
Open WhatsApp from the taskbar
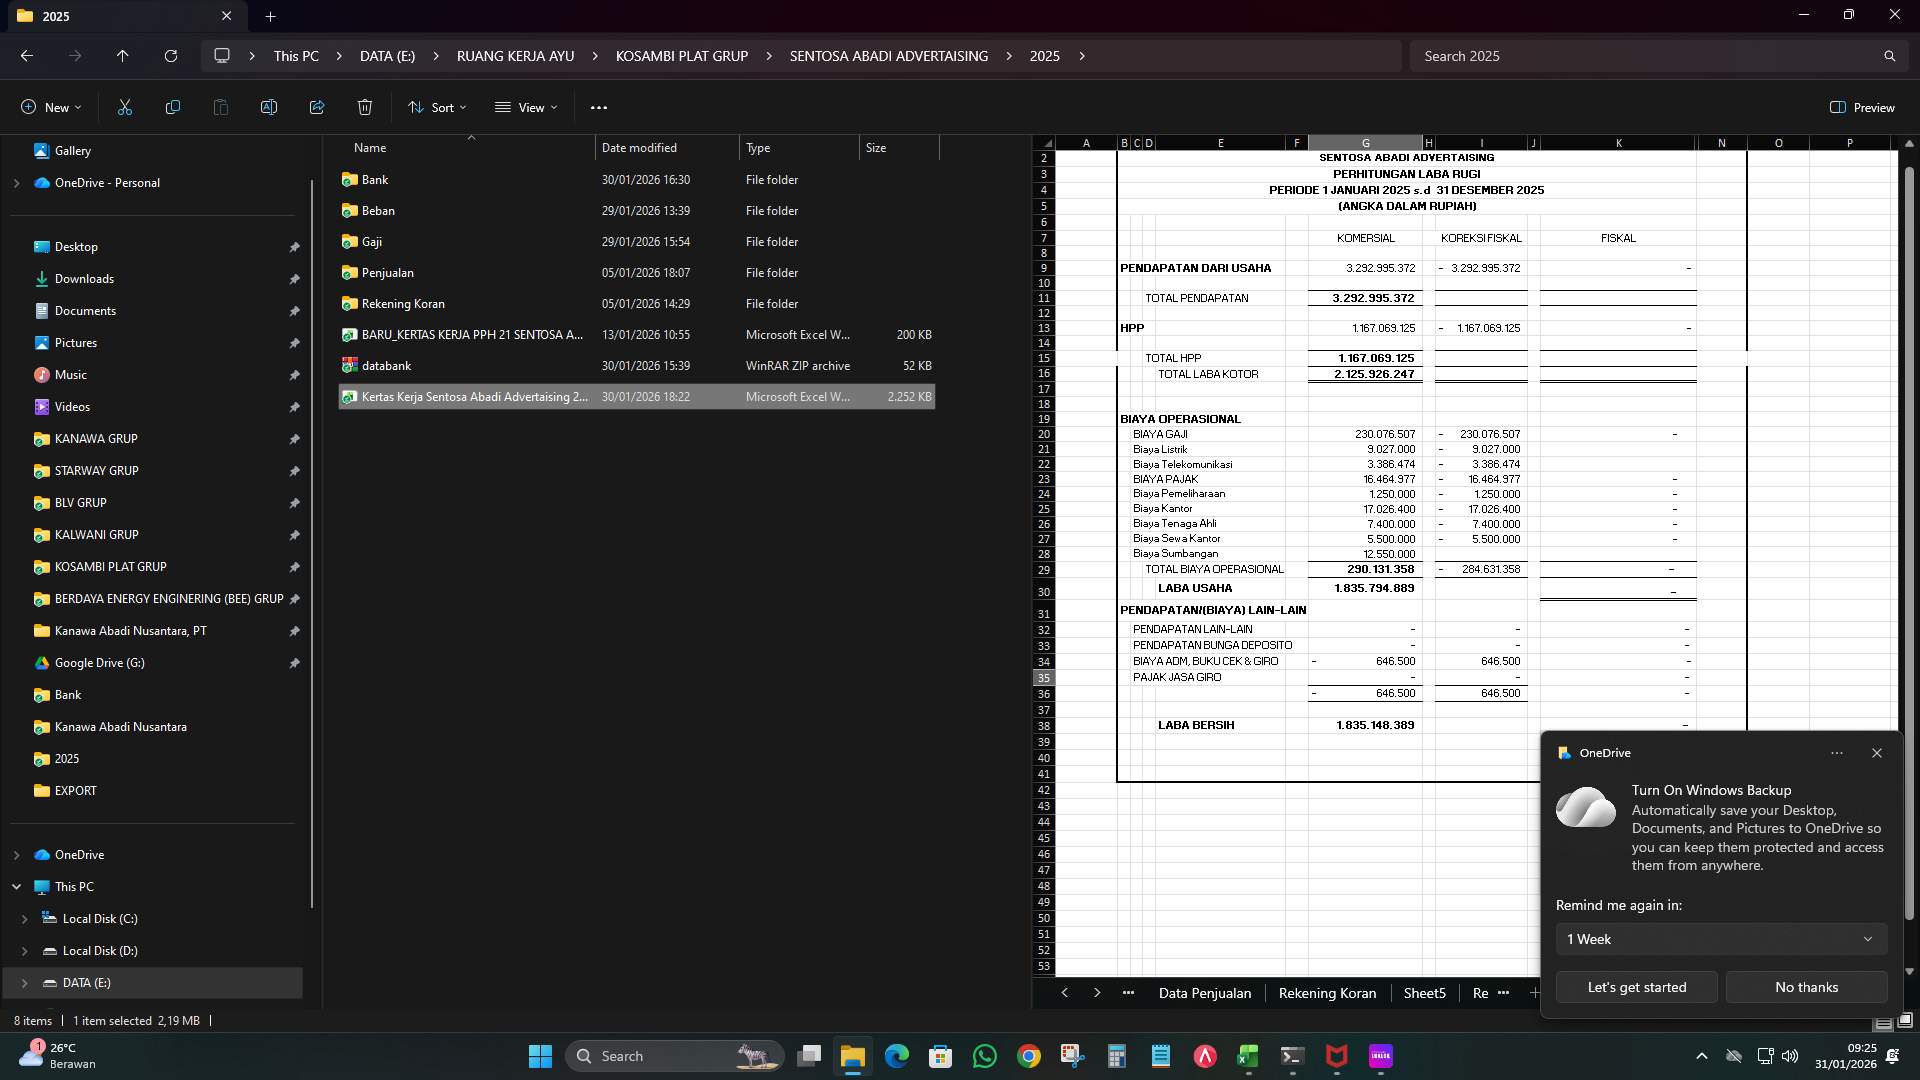coord(985,1057)
